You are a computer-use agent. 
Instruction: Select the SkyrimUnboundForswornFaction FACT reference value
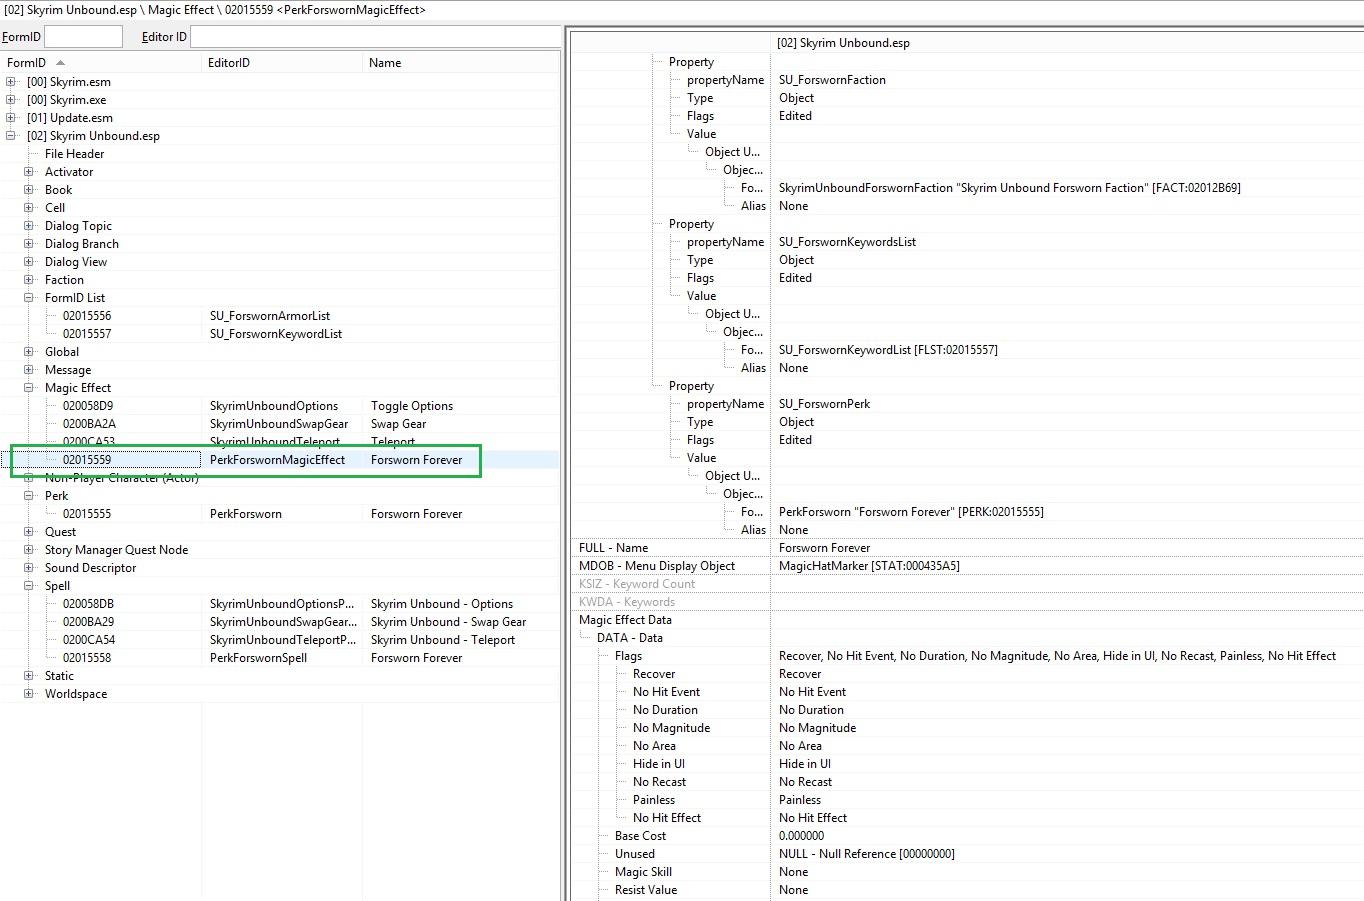pyautogui.click(x=1010, y=188)
